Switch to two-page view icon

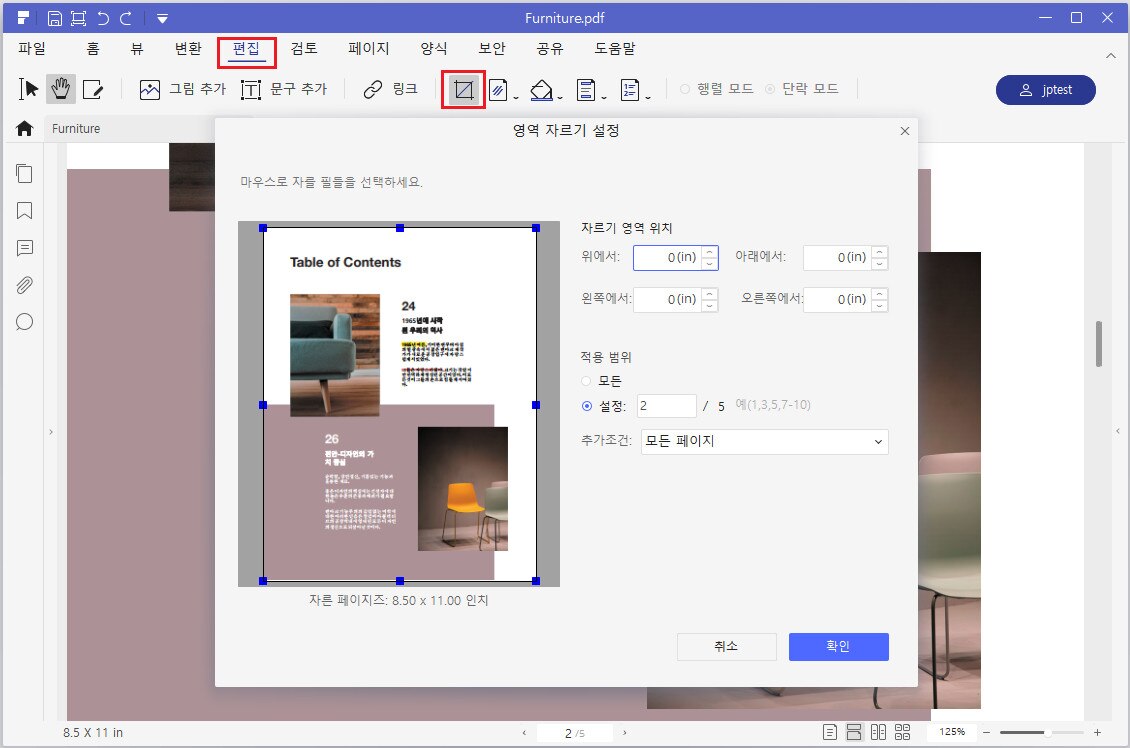click(878, 732)
